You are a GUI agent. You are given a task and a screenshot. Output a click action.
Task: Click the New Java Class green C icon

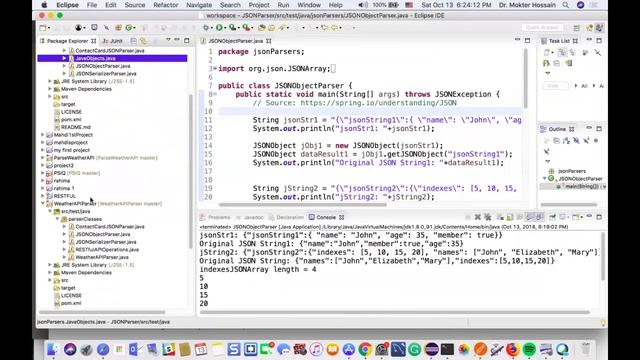pyautogui.click(x=129, y=27)
